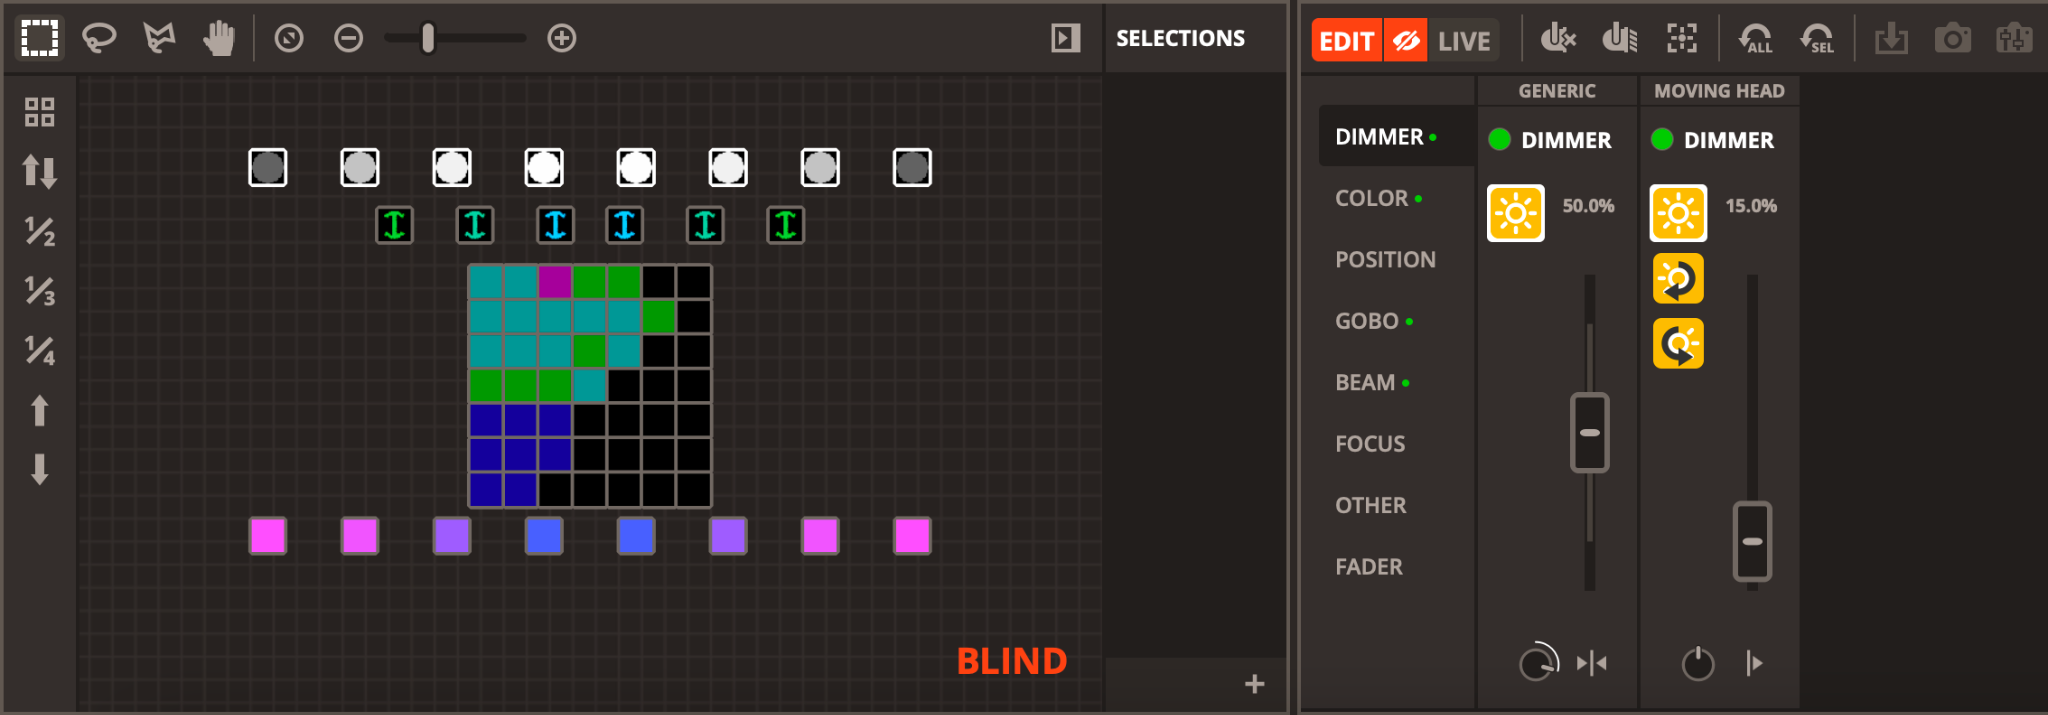Select the rectangle marquee selection tool
The height and width of the screenshot is (715, 2048).
pos(40,38)
